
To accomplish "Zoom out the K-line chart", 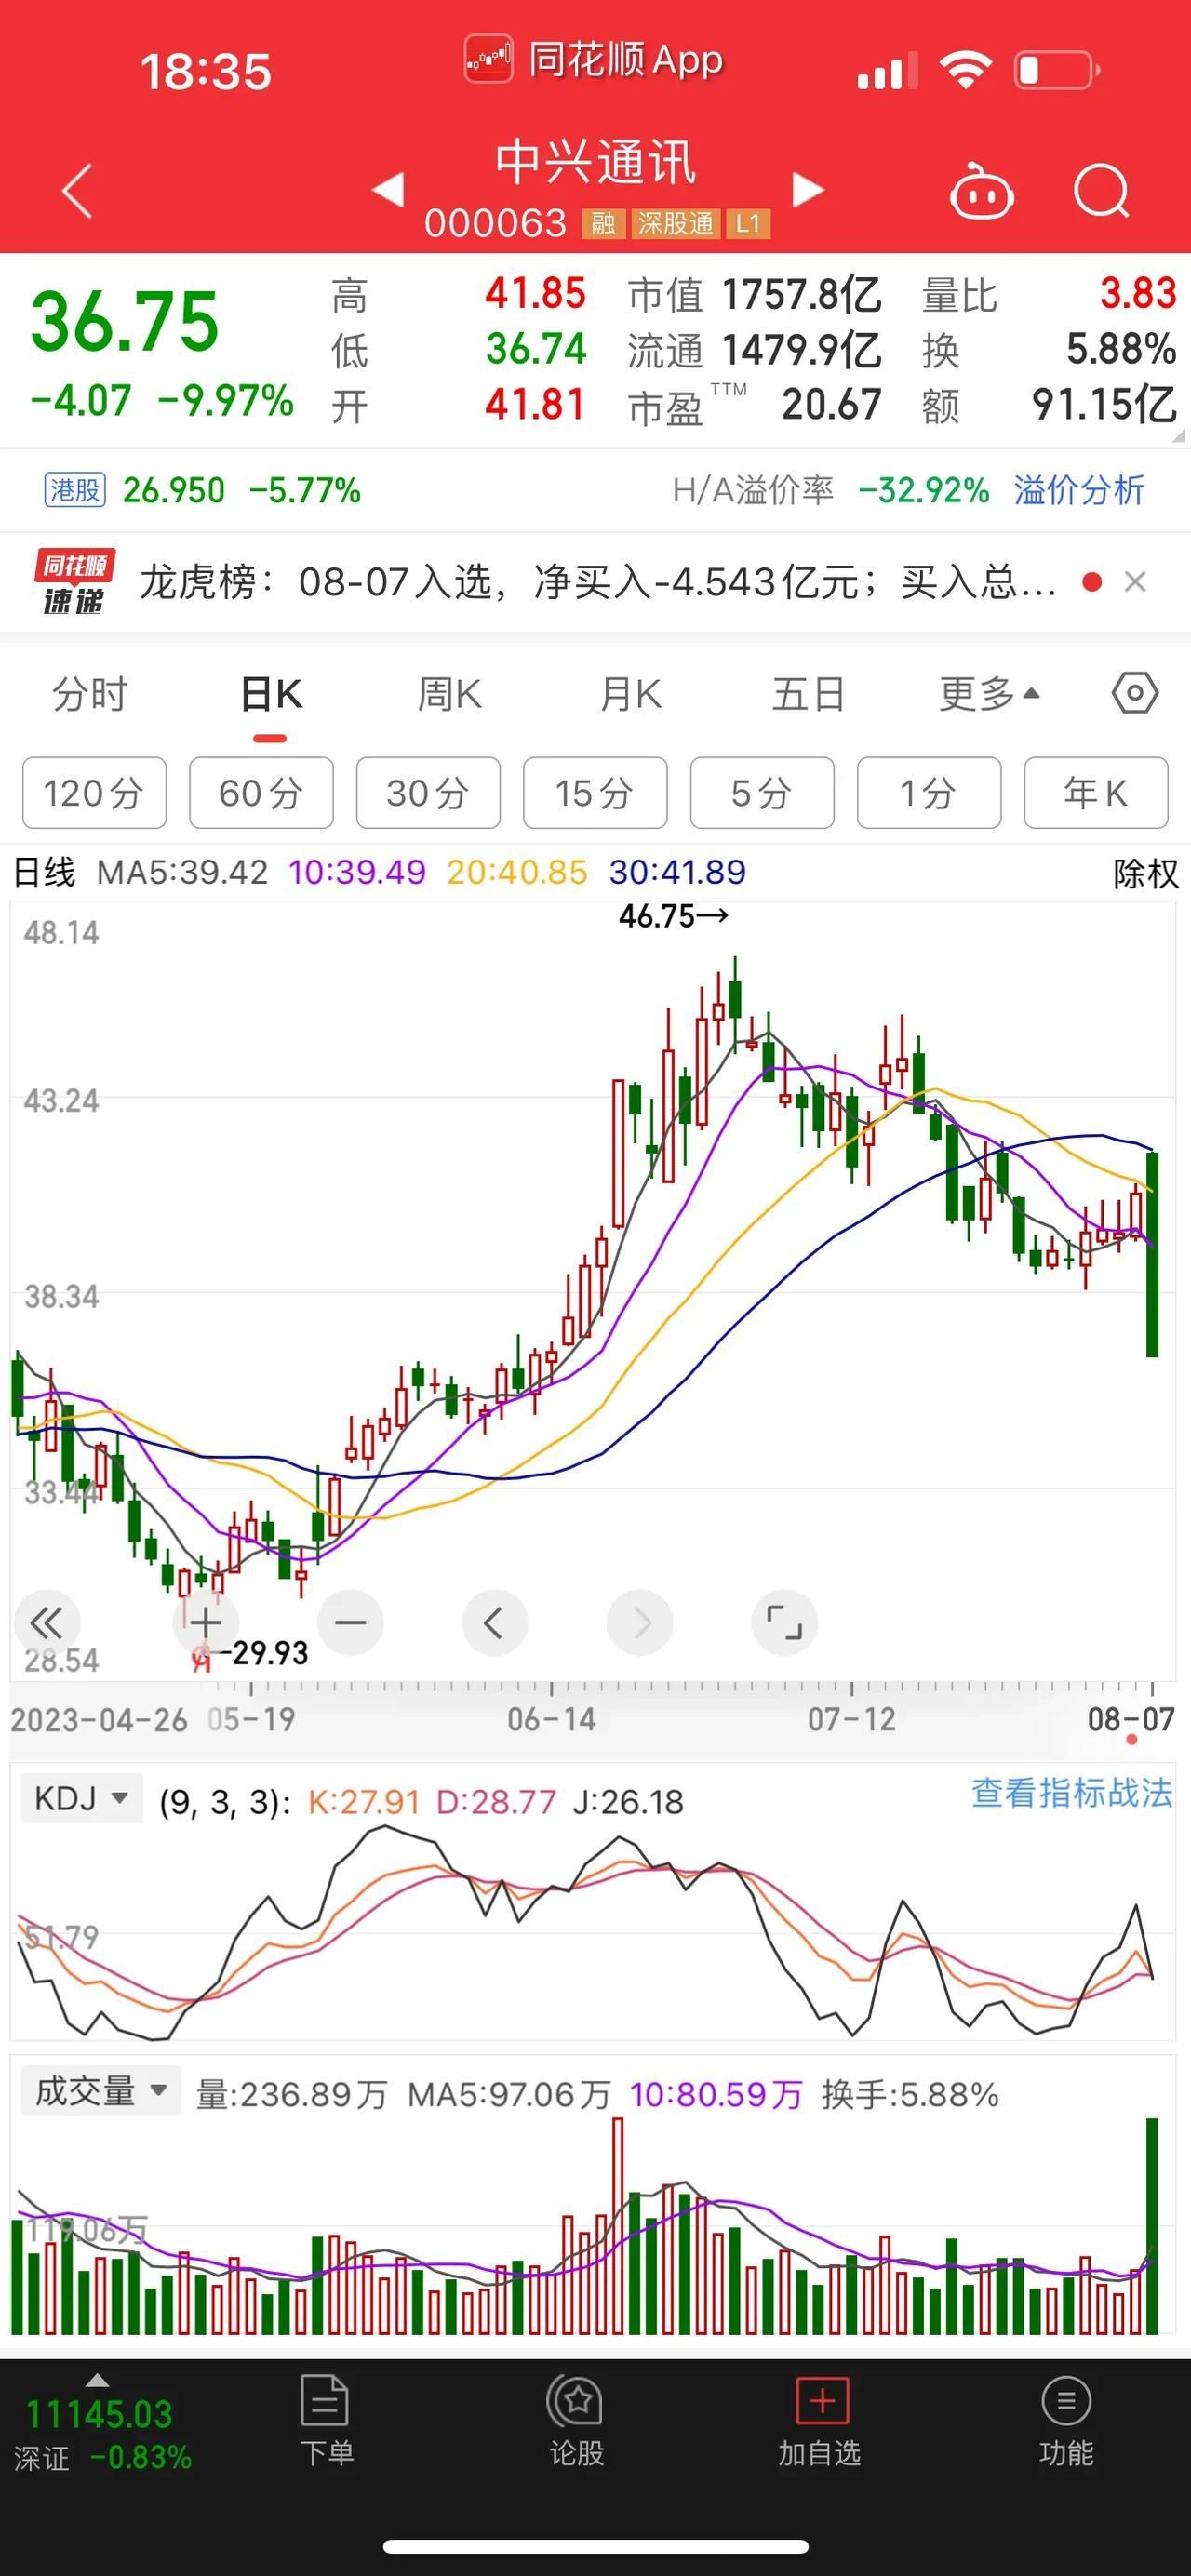I will 350,1622.
